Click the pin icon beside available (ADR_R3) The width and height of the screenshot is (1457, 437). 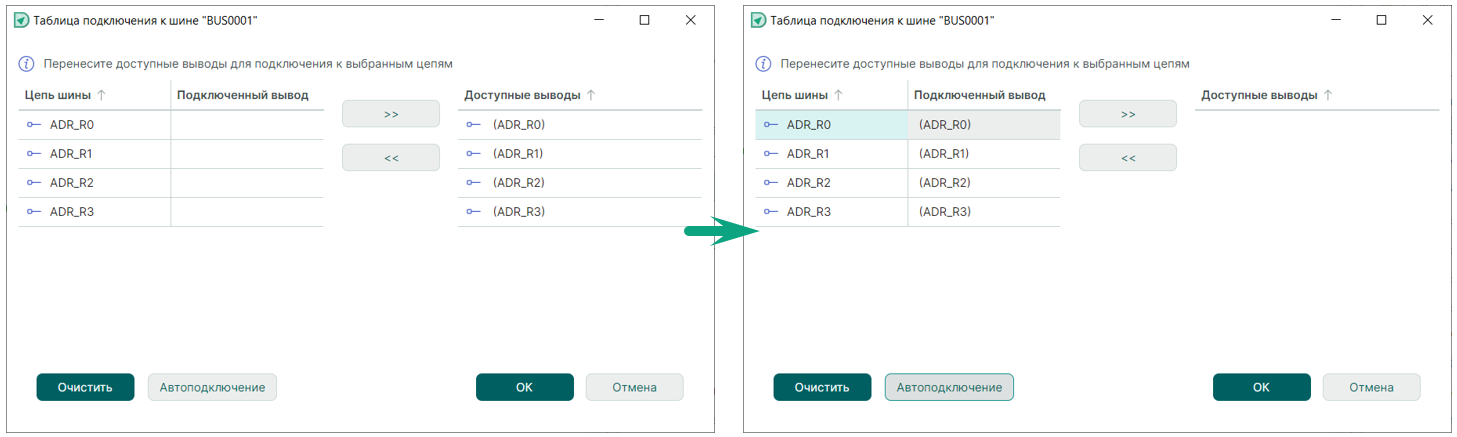[474, 212]
